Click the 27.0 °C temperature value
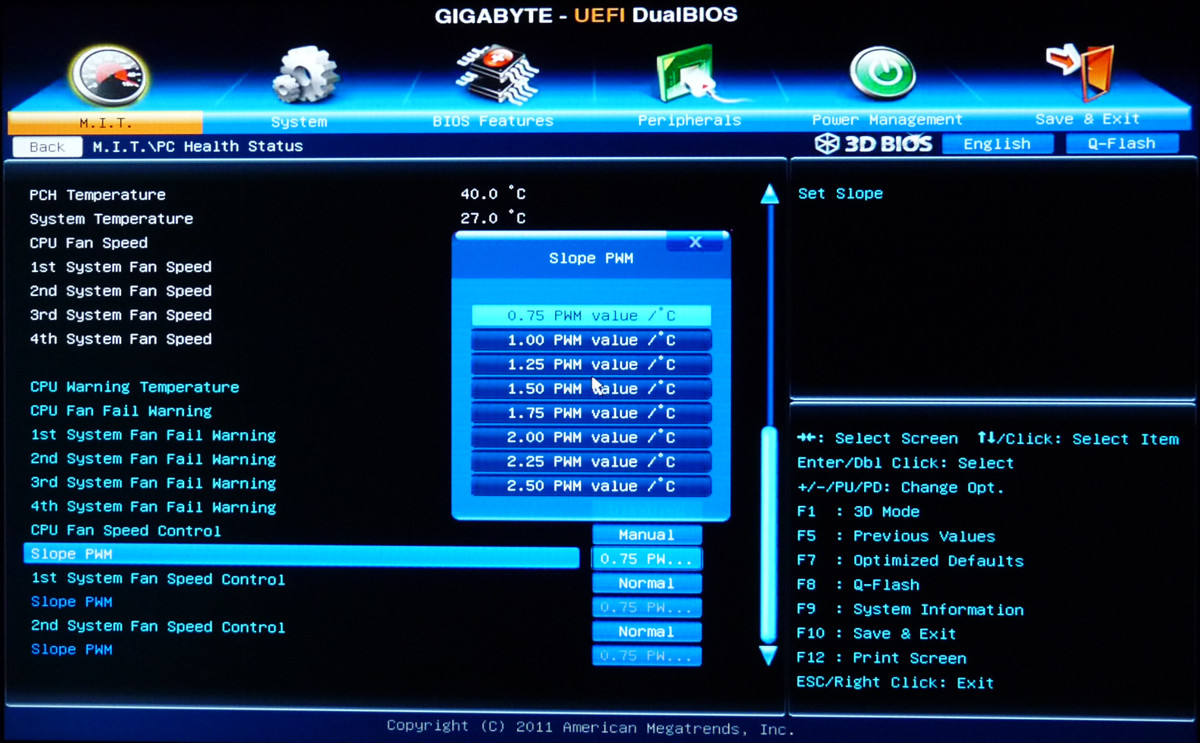Image resolution: width=1200 pixels, height=743 pixels. click(x=493, y=219)
